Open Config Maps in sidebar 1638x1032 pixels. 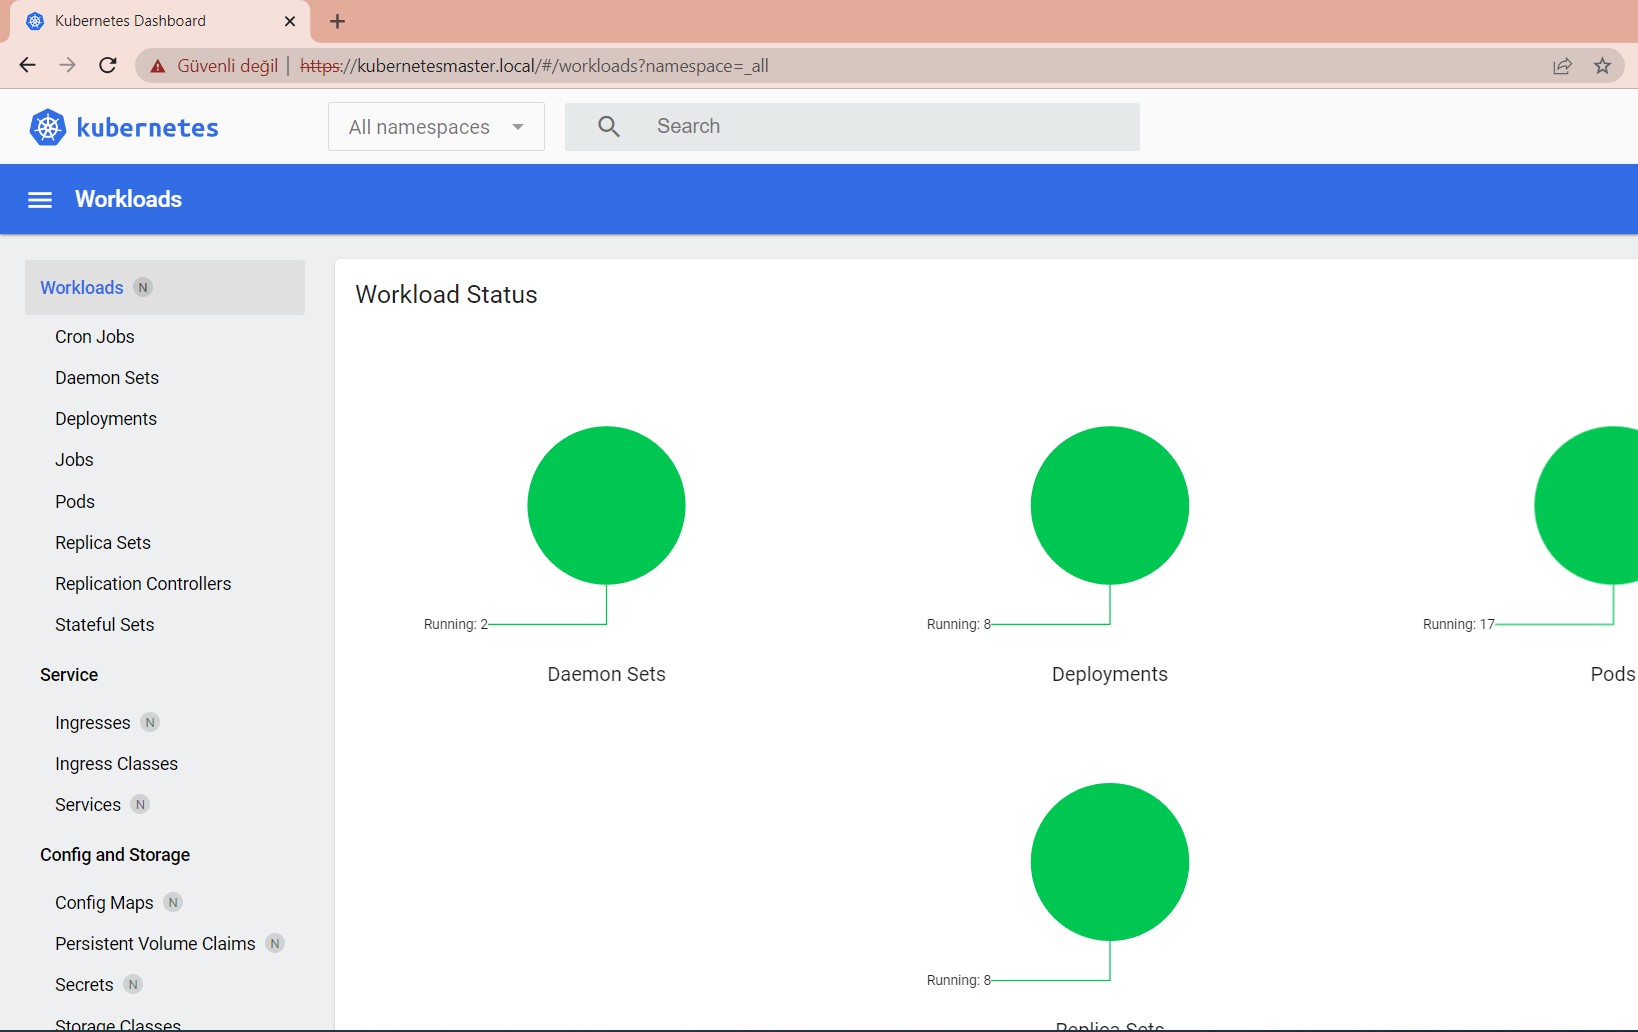click(x=104, y=903)
